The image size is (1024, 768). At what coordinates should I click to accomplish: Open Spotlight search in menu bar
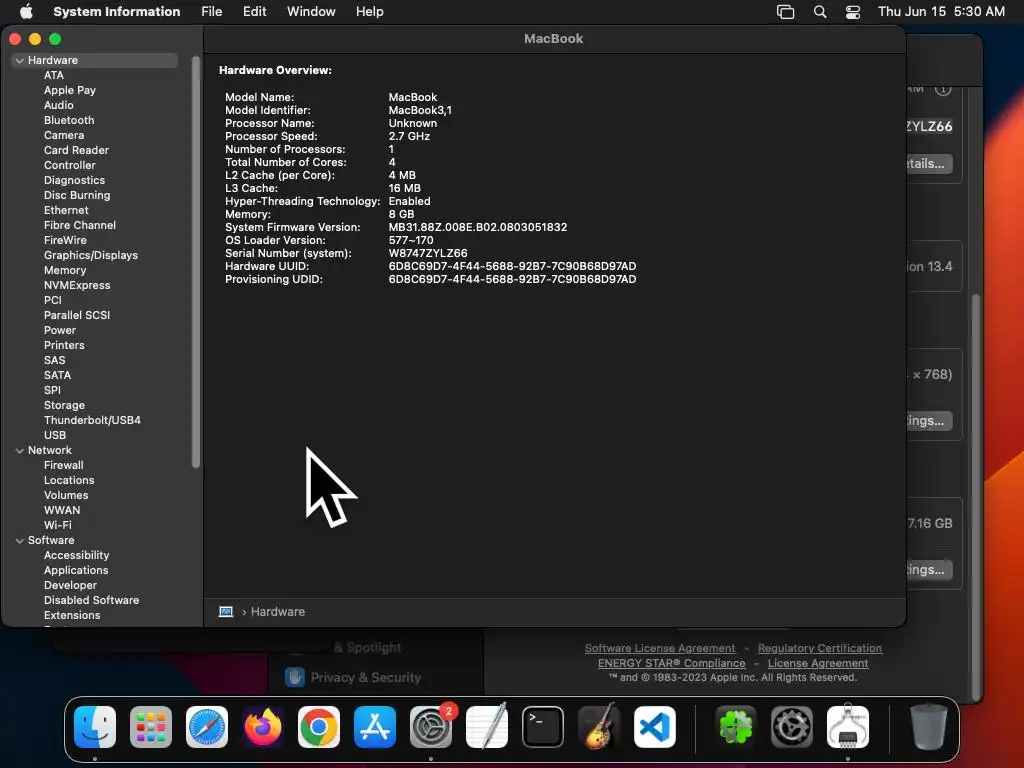[820, 12]
